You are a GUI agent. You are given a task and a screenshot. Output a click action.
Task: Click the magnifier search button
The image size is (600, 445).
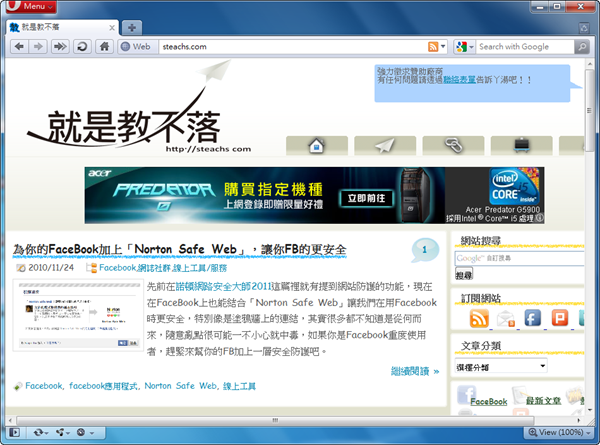[x=582, y=47]
